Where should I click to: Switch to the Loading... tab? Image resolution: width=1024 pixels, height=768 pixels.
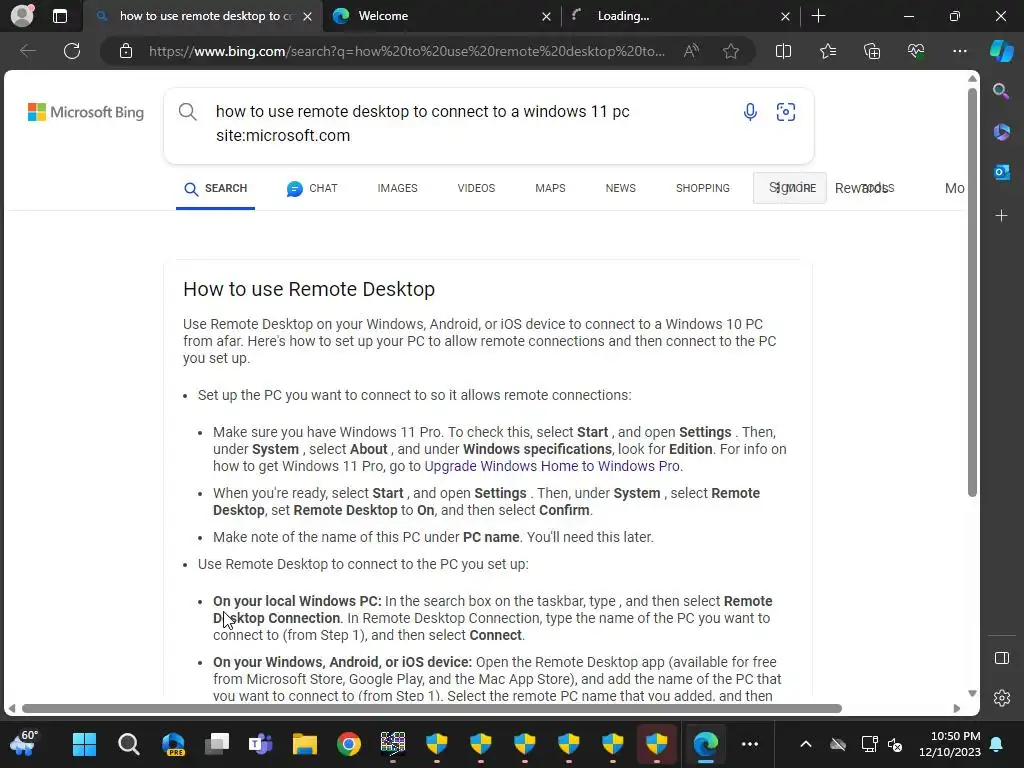coord(679,16)
